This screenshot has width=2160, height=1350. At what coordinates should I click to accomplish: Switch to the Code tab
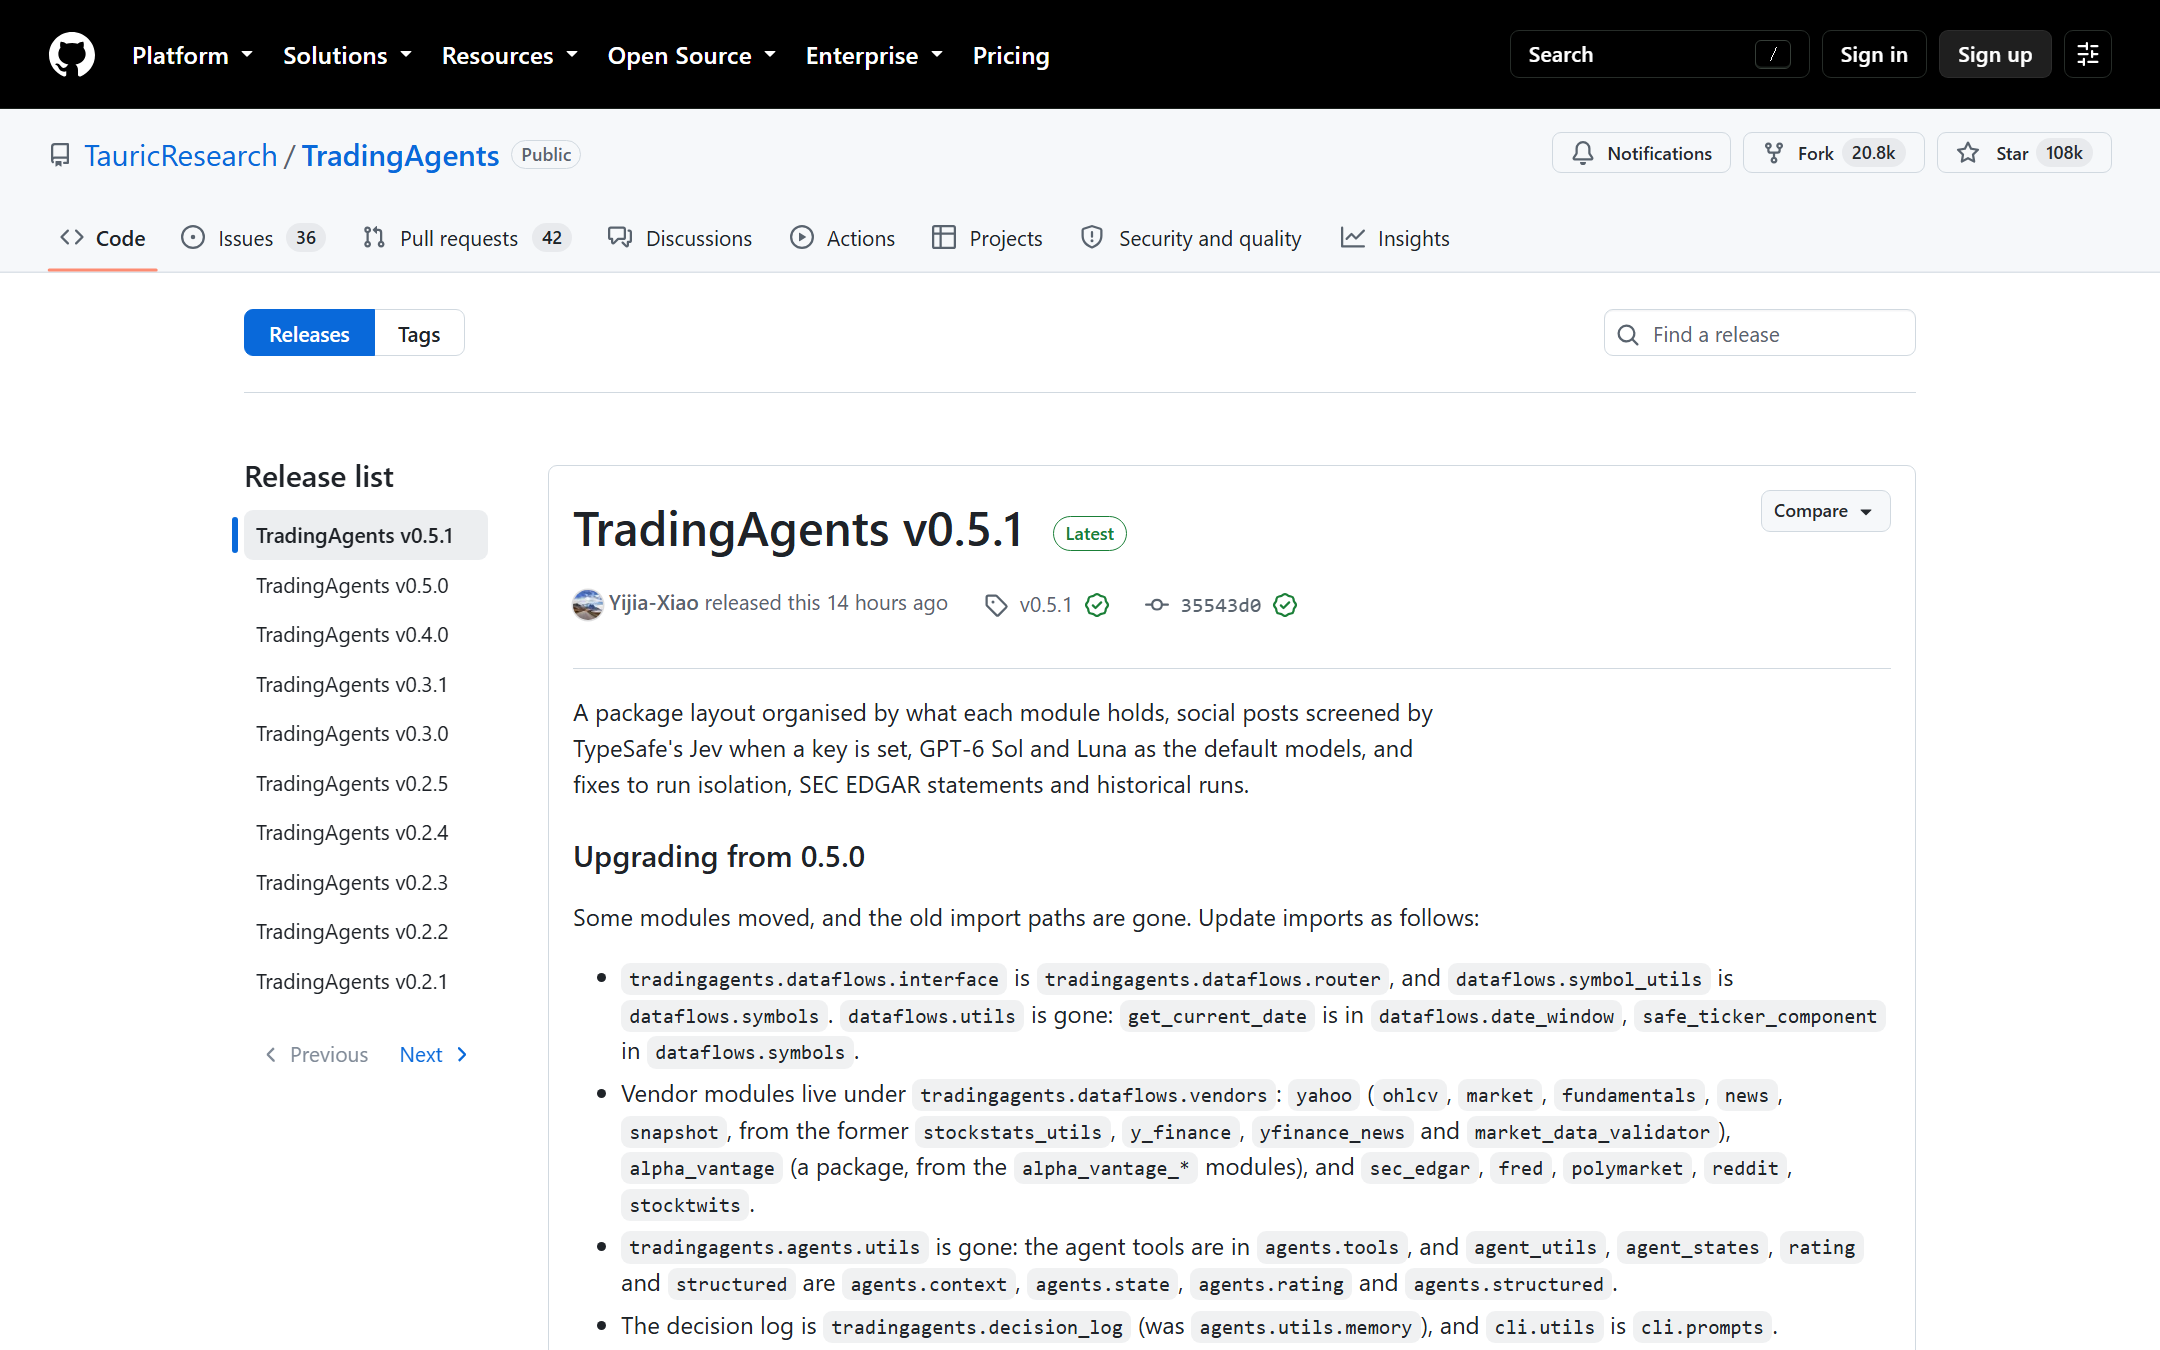click(103, 238)
